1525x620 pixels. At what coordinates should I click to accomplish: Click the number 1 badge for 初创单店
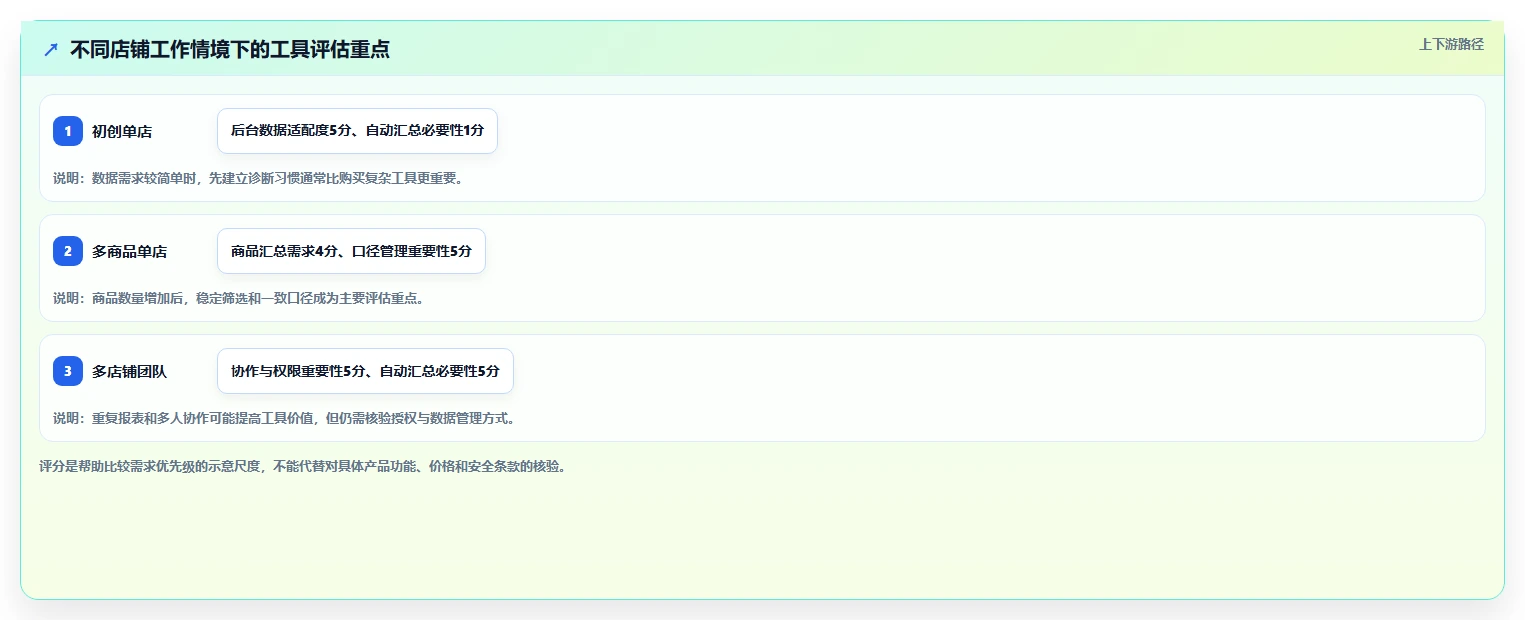[68, 131]
